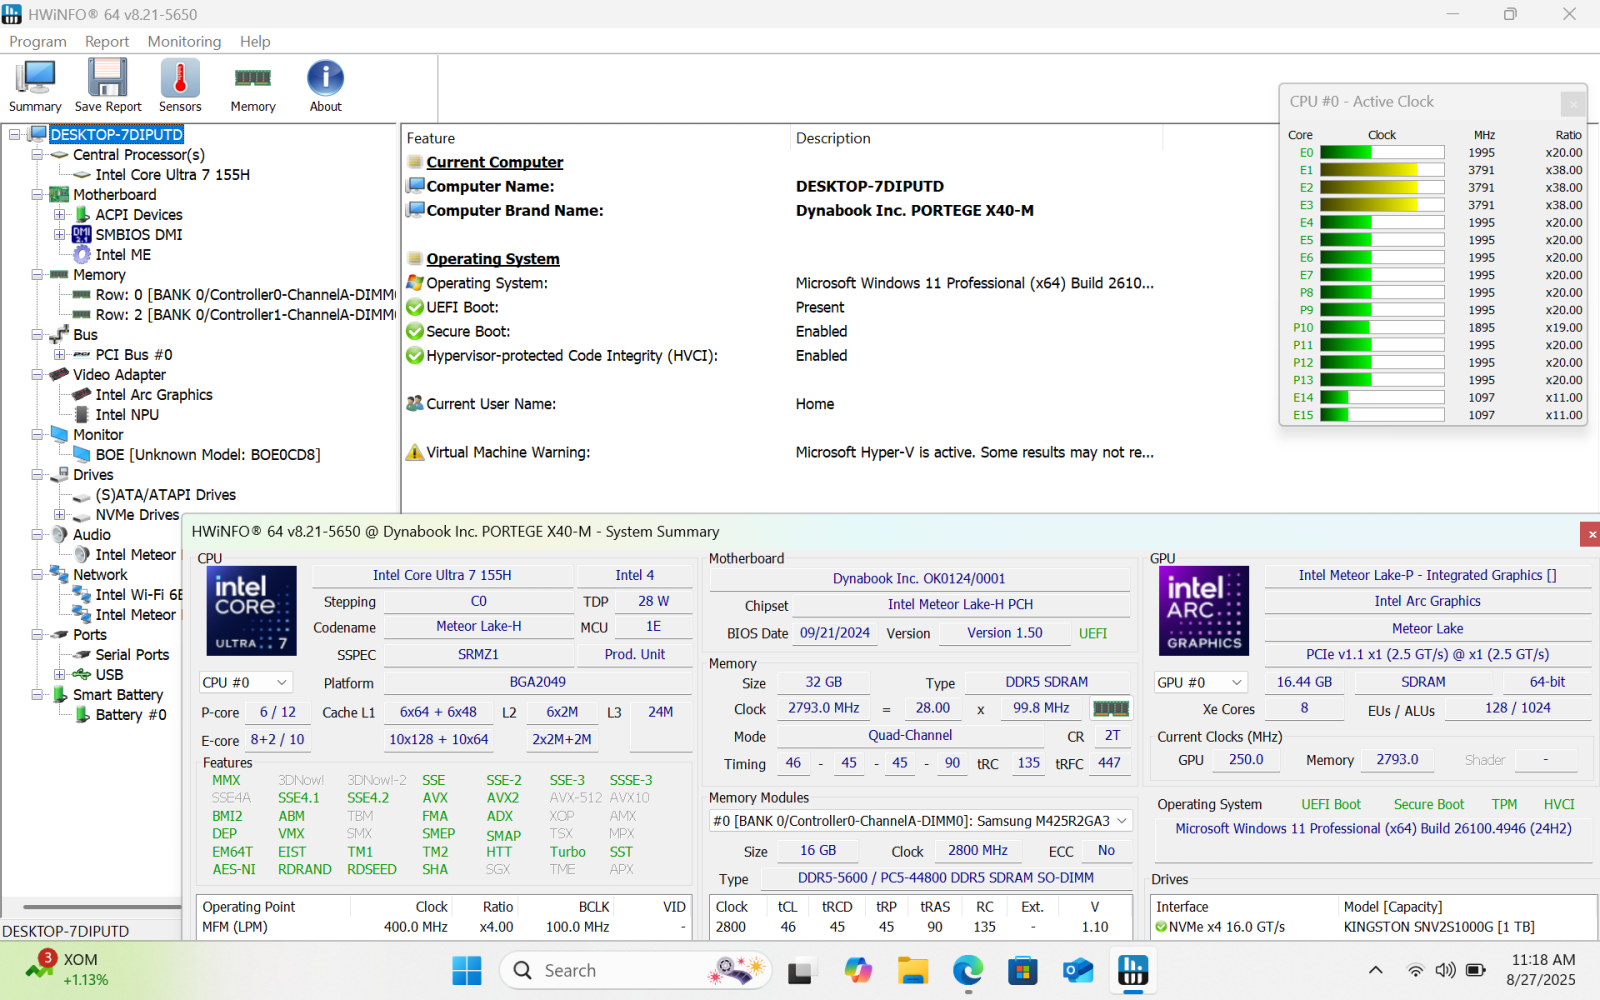Click the Microsoft Windows 11 Professional build line in System Summary

tap(1373, 829)
